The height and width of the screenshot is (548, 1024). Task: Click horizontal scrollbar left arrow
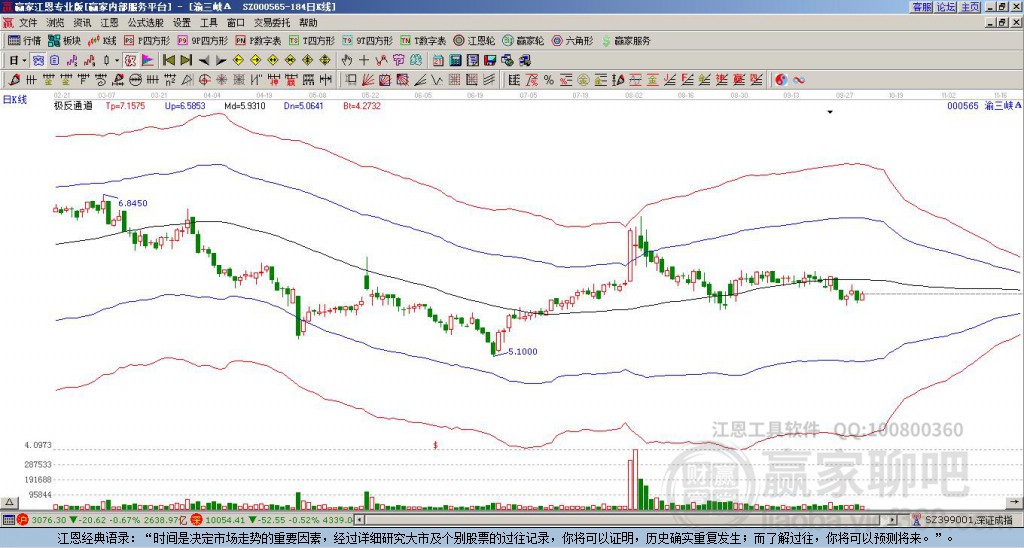pyautogui.click(x=359, y=520)
